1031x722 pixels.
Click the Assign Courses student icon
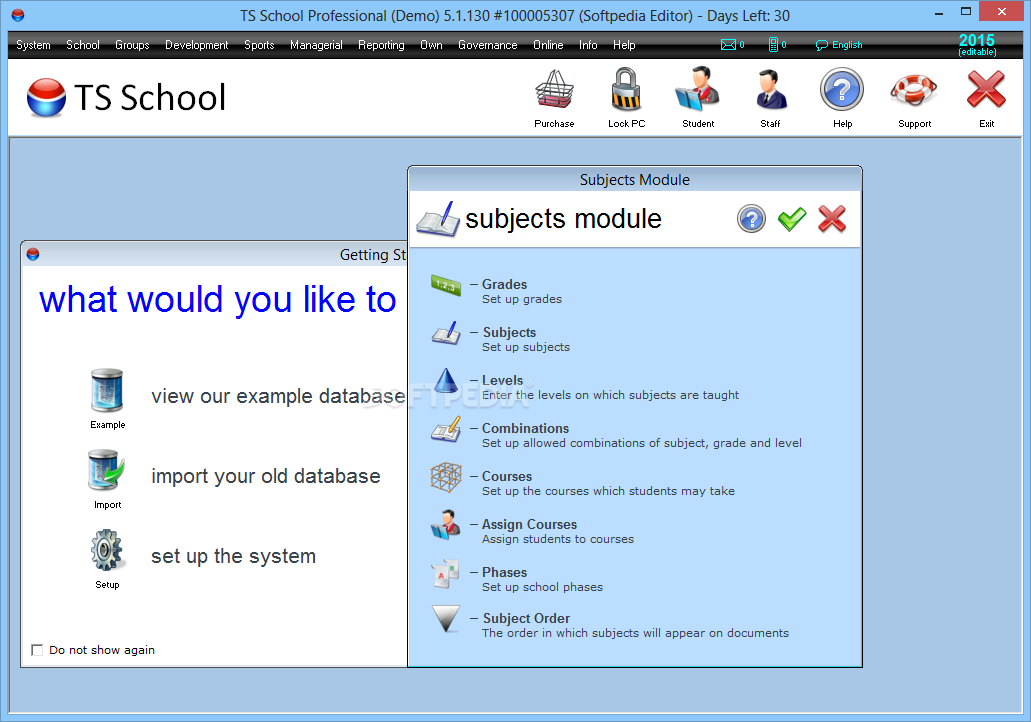tap(446, 525)
